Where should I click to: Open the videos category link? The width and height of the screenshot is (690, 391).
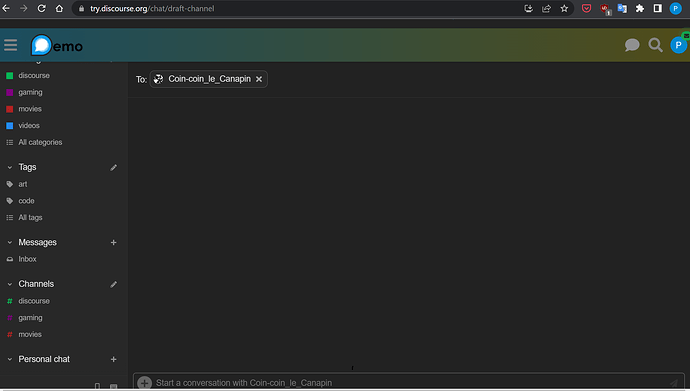click(29, 126)
